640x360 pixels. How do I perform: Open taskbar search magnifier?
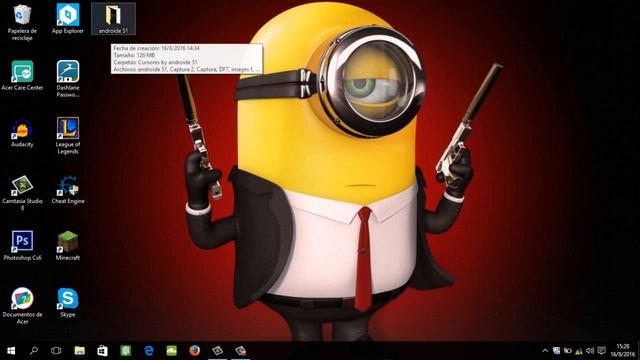pos(34,351)
